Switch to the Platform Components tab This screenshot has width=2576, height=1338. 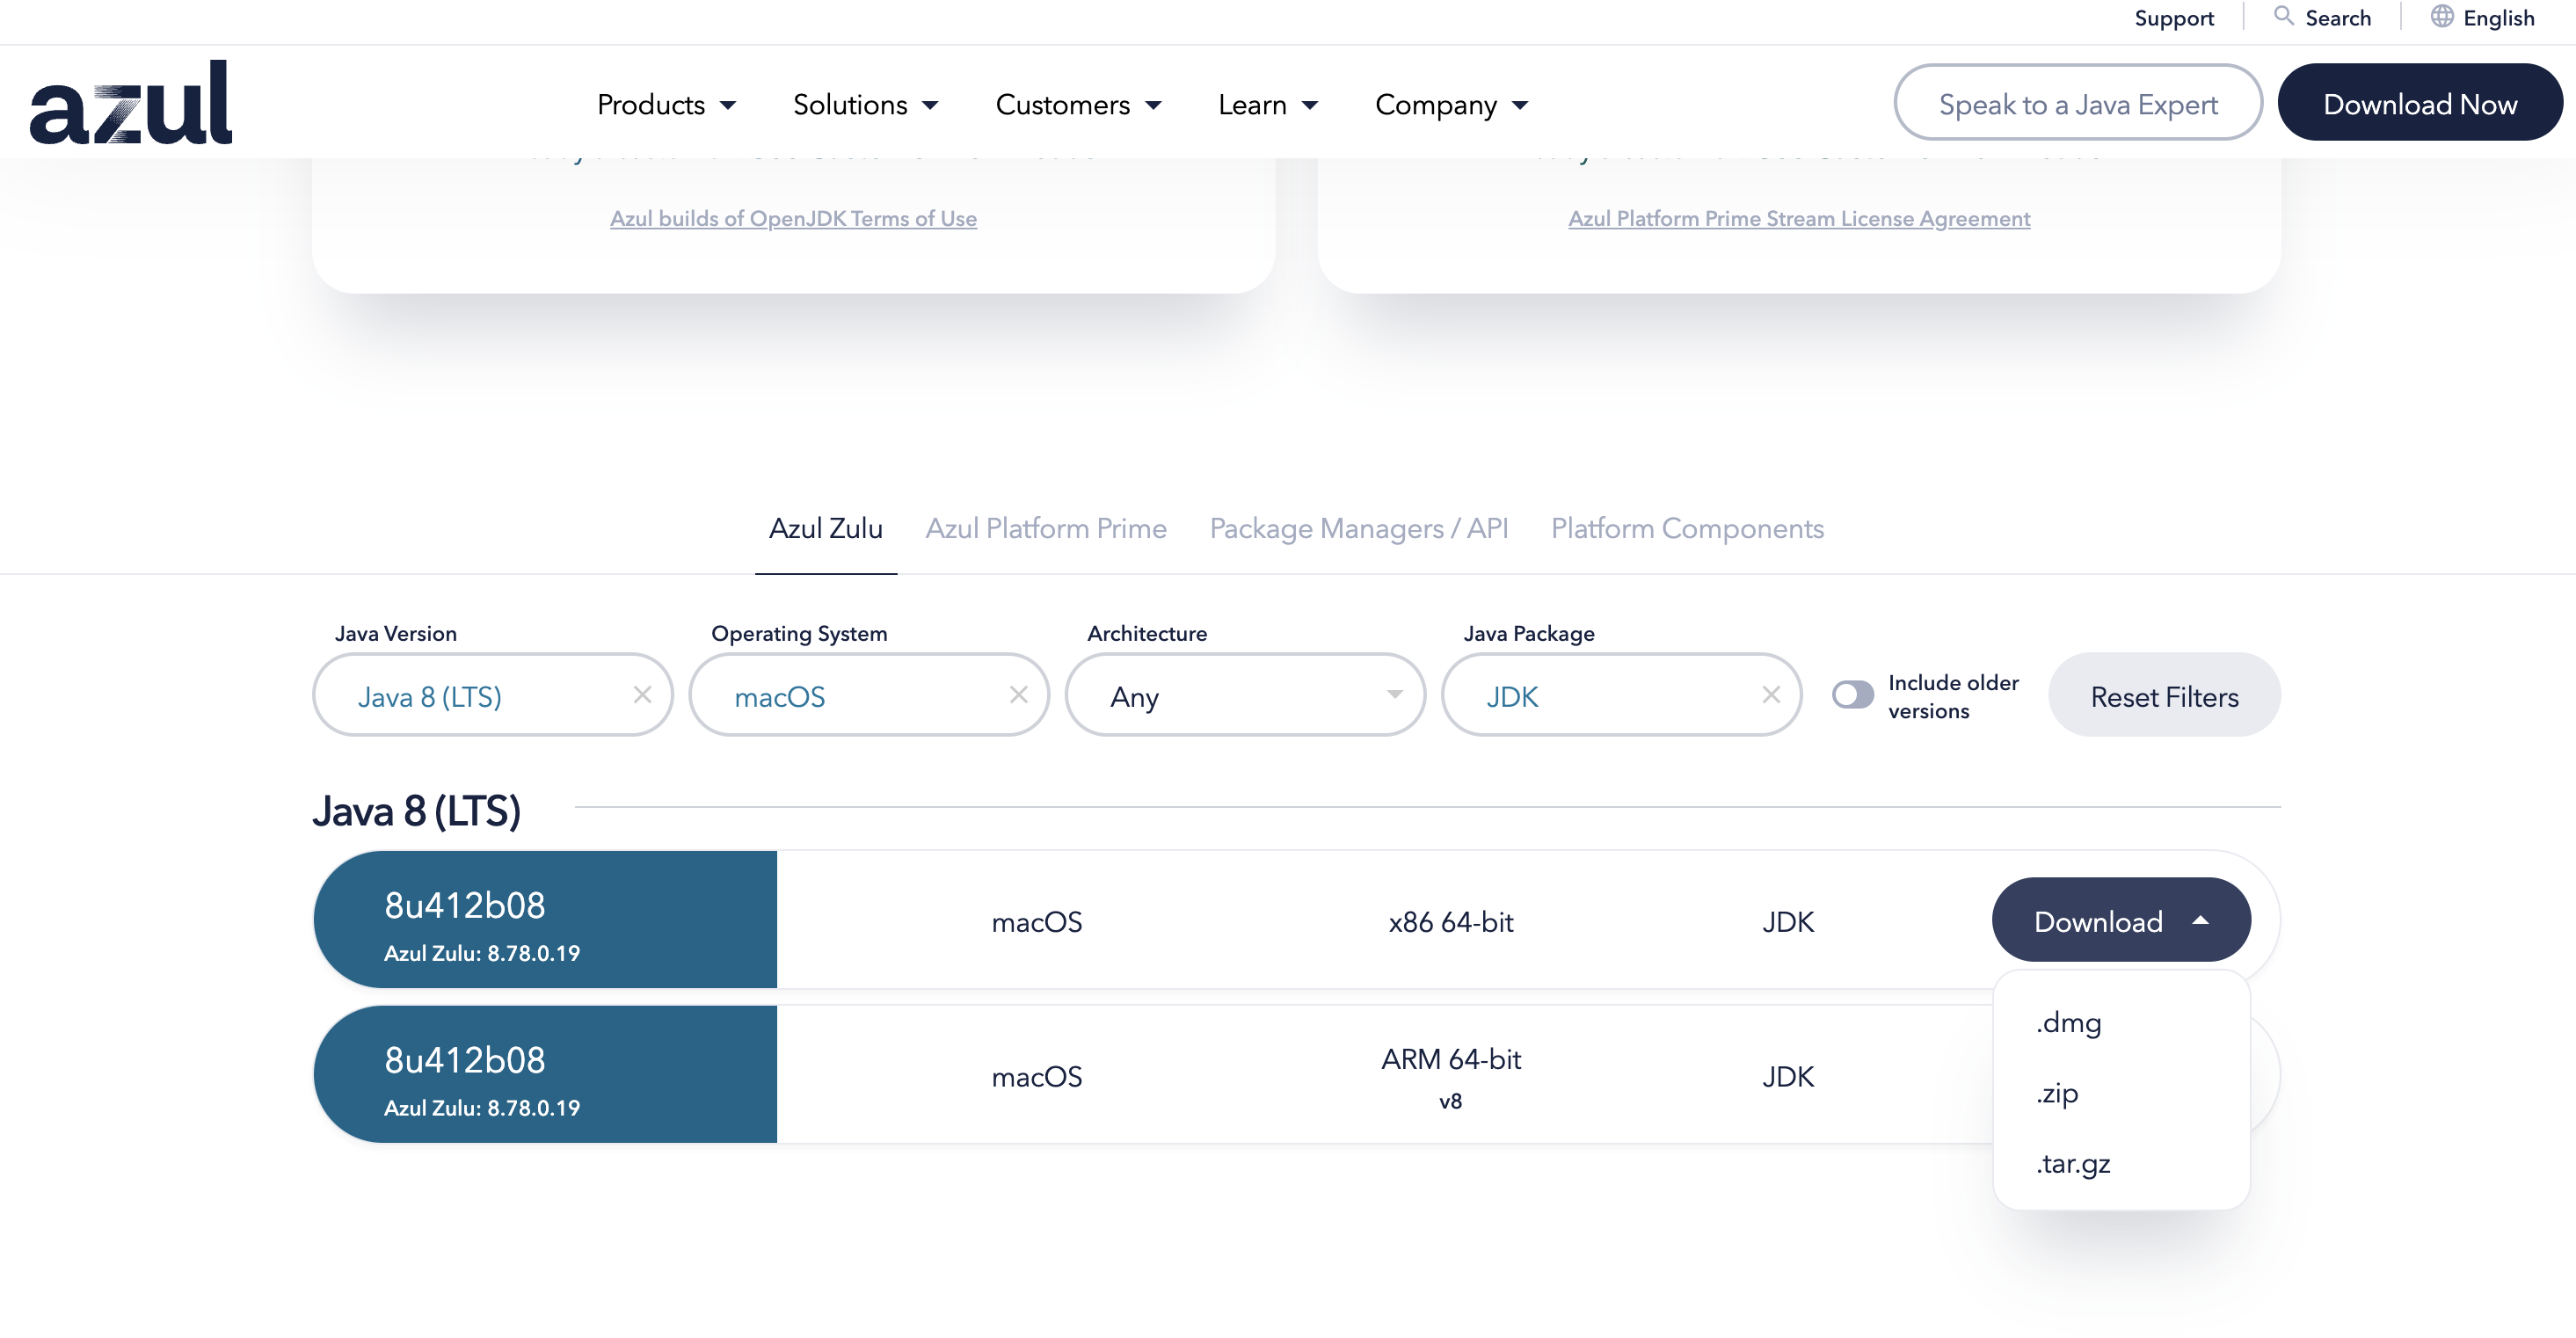tap(1687, 528)
